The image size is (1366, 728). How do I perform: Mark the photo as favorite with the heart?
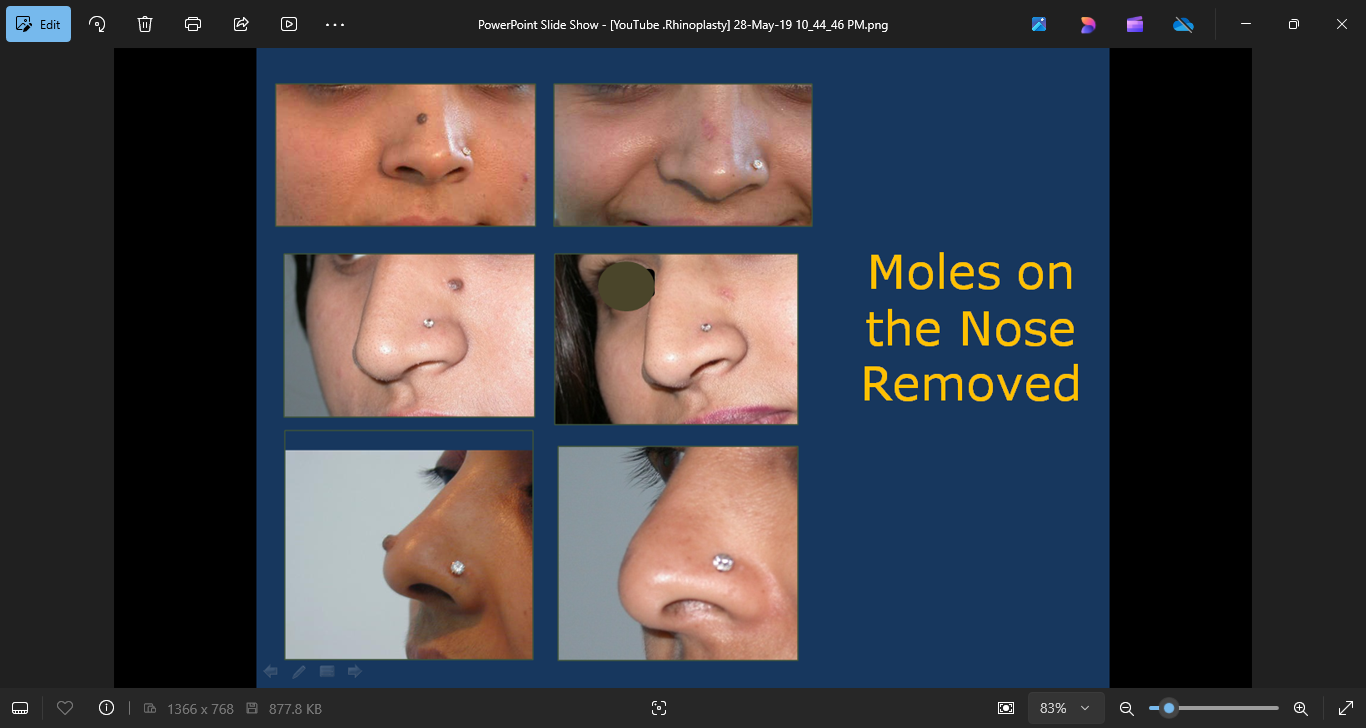(65, 708)
